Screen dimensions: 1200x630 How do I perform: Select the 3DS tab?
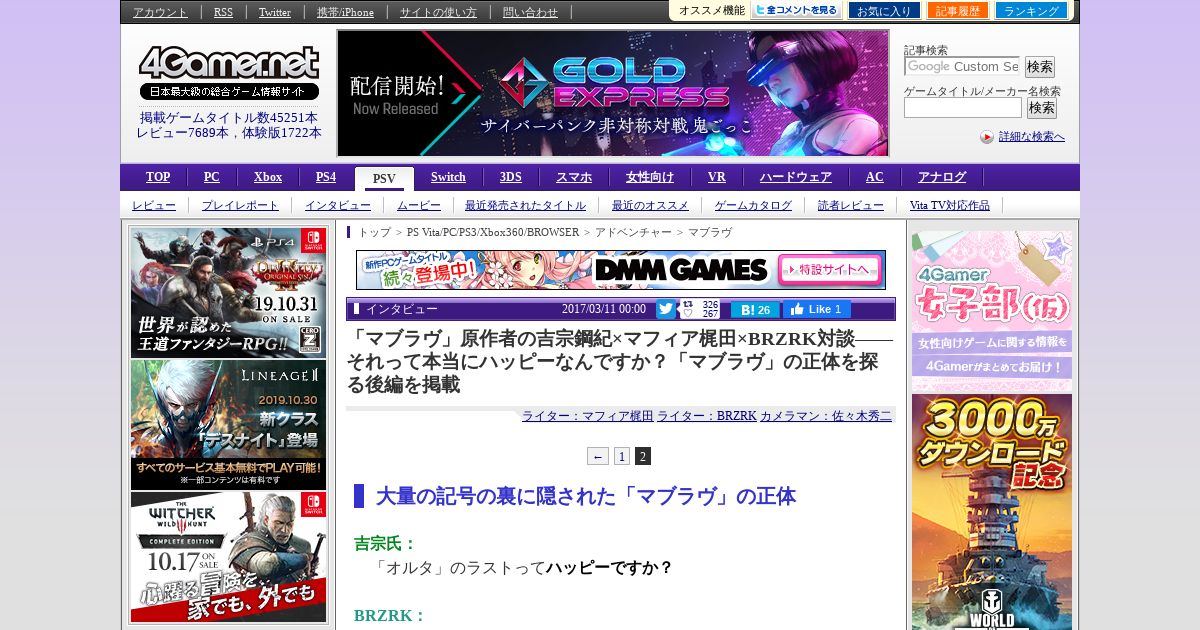(x=511, y=177)
